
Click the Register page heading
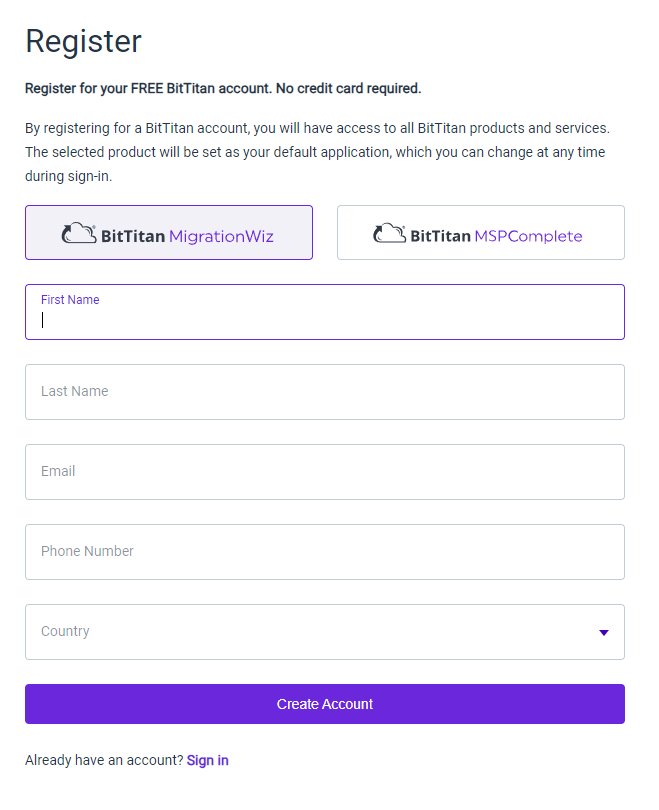[x=83, y=42]
